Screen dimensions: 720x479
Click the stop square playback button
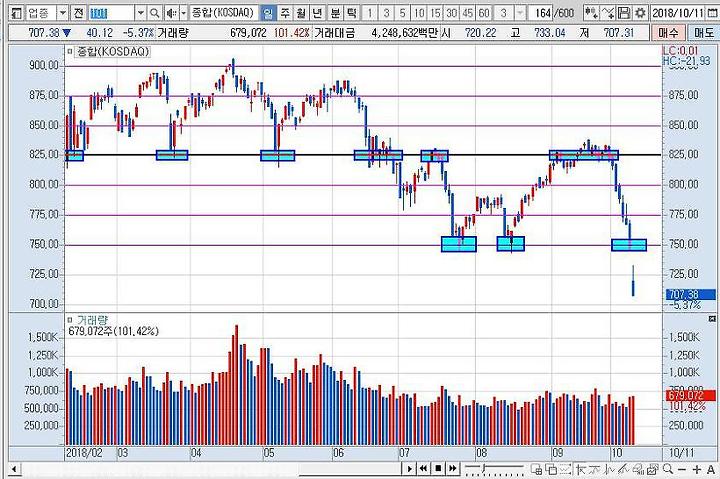click(x=438, y=469)
